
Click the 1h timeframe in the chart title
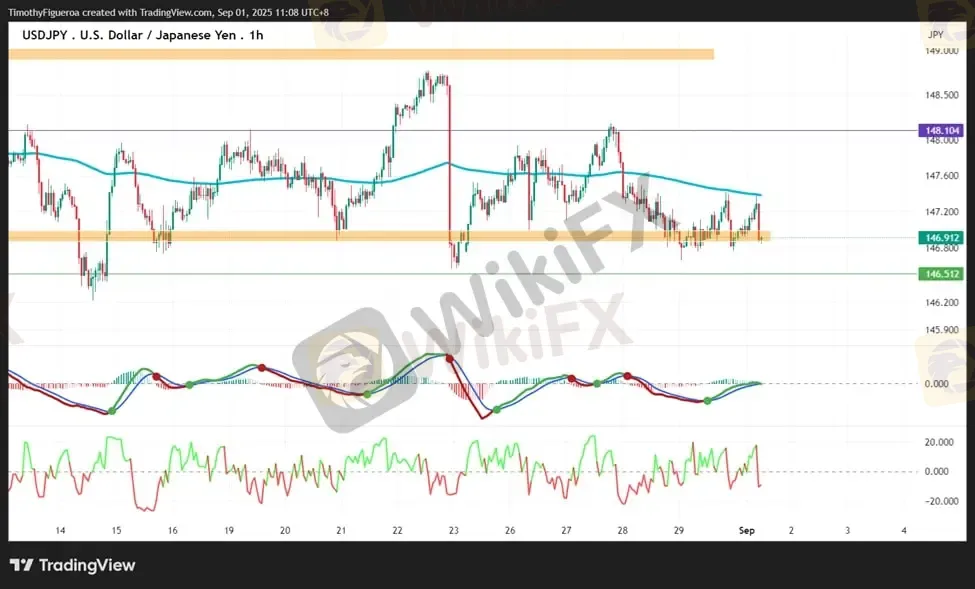(x=256, y=35)
